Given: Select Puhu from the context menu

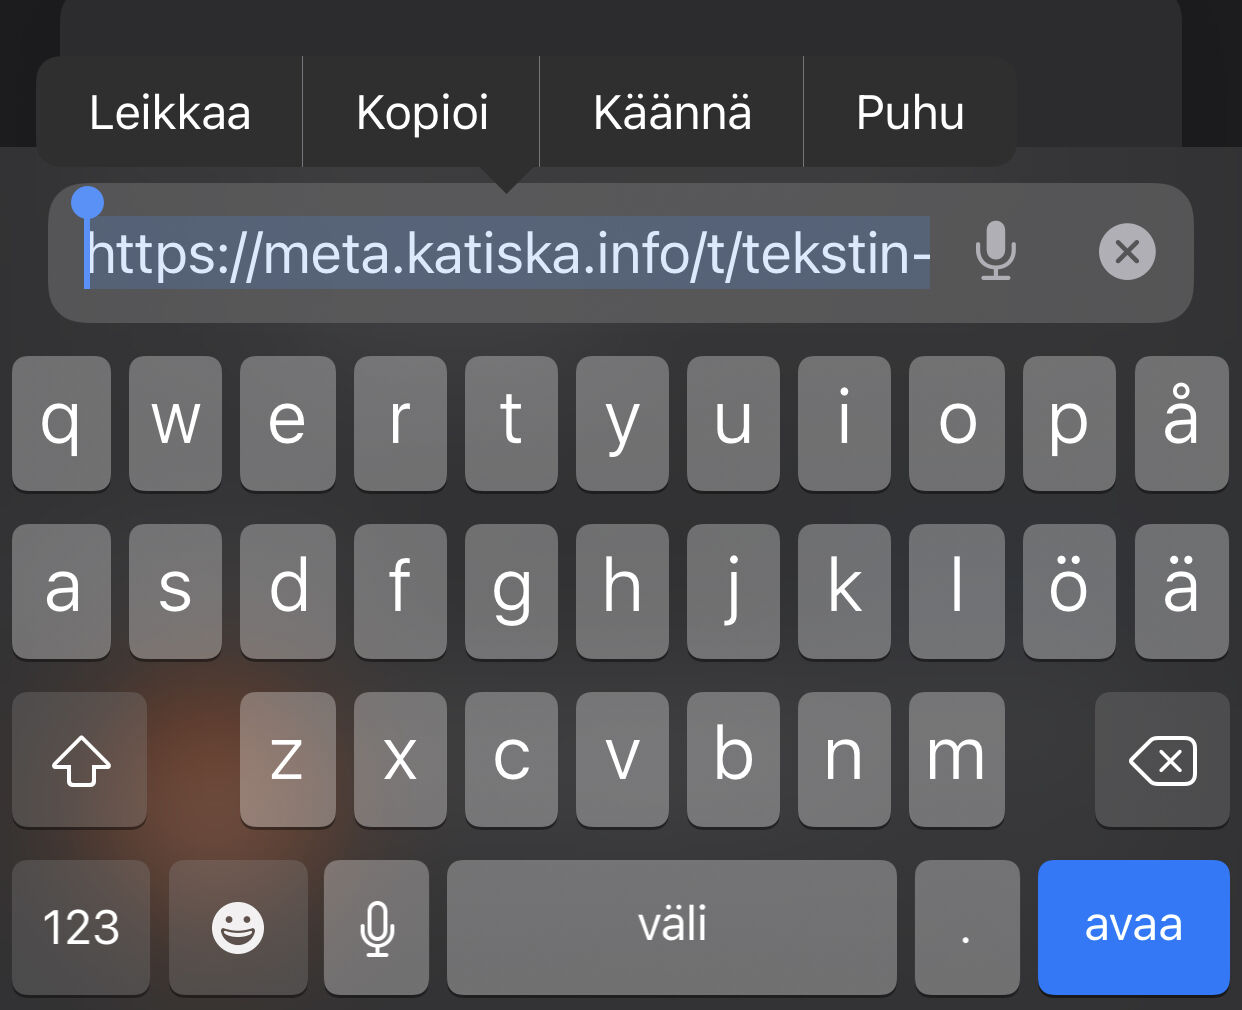Looking at the screenshot, I should pyautogui.click(x=910, y=112).
